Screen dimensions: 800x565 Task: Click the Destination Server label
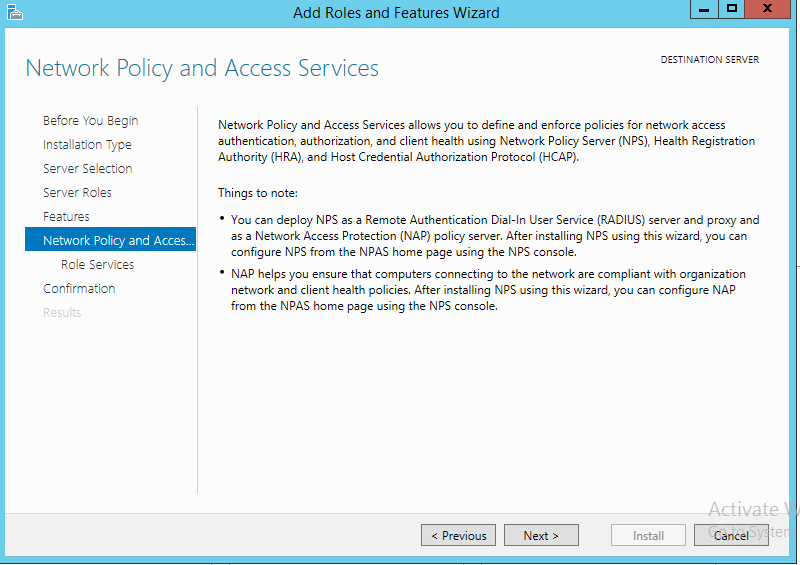(x=709, y=60)
